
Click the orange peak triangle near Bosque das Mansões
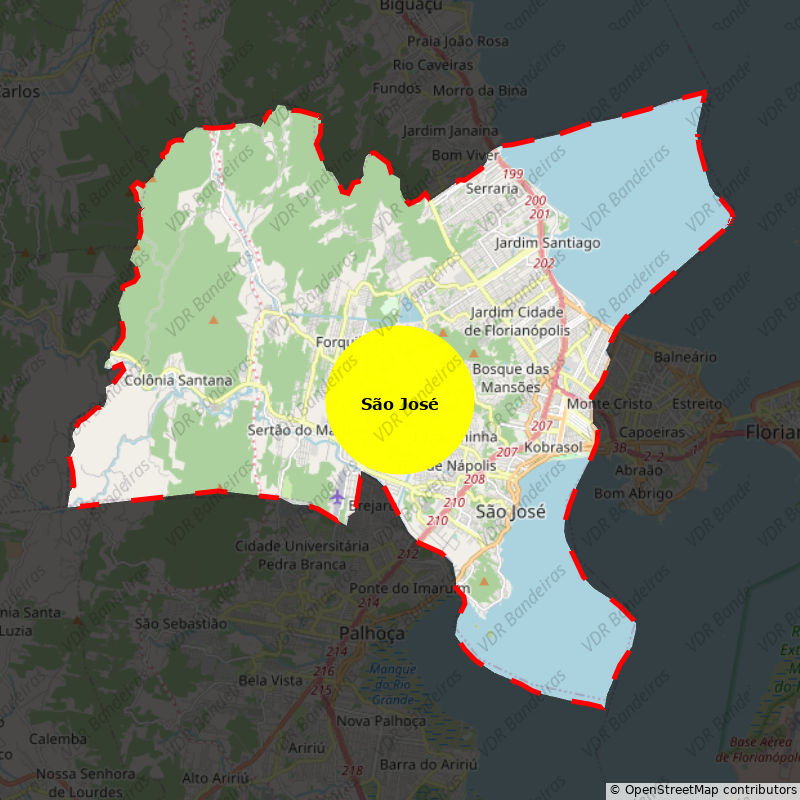(x=473, y=355)
